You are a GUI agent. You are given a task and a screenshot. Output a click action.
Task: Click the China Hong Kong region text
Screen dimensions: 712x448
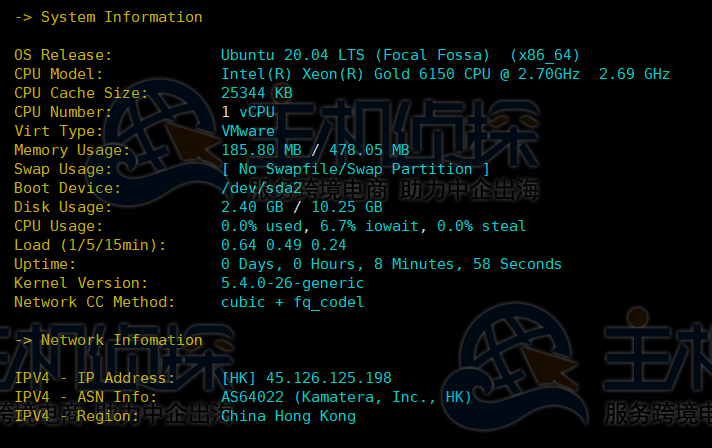[x=288, y=416]
